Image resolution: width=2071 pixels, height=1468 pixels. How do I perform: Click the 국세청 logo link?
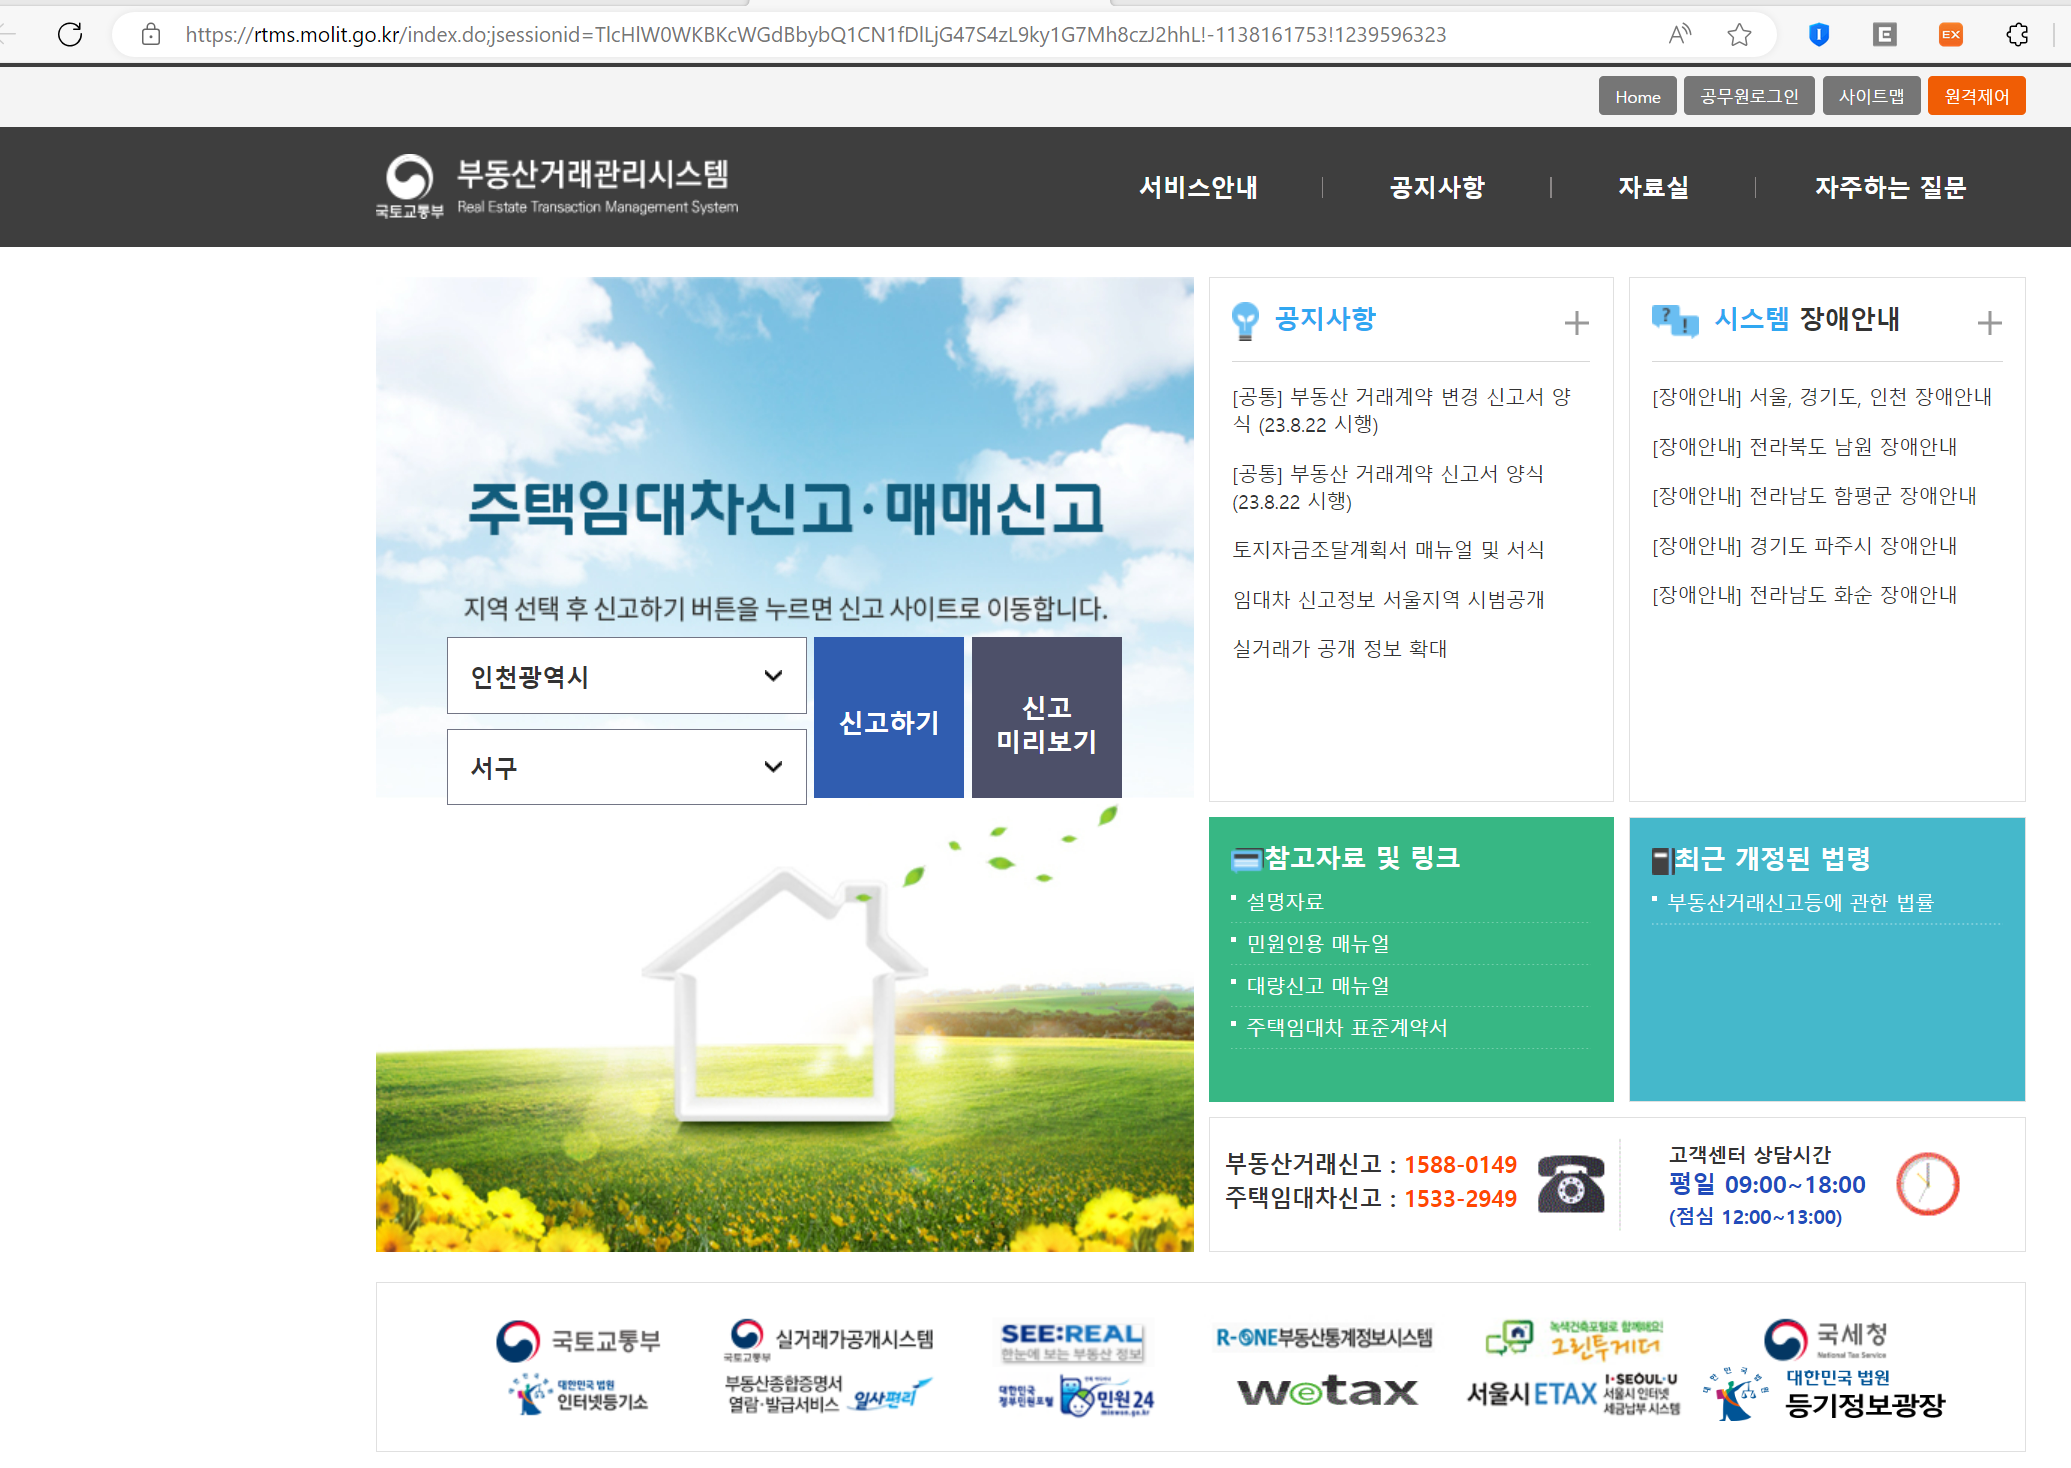1825,1338
